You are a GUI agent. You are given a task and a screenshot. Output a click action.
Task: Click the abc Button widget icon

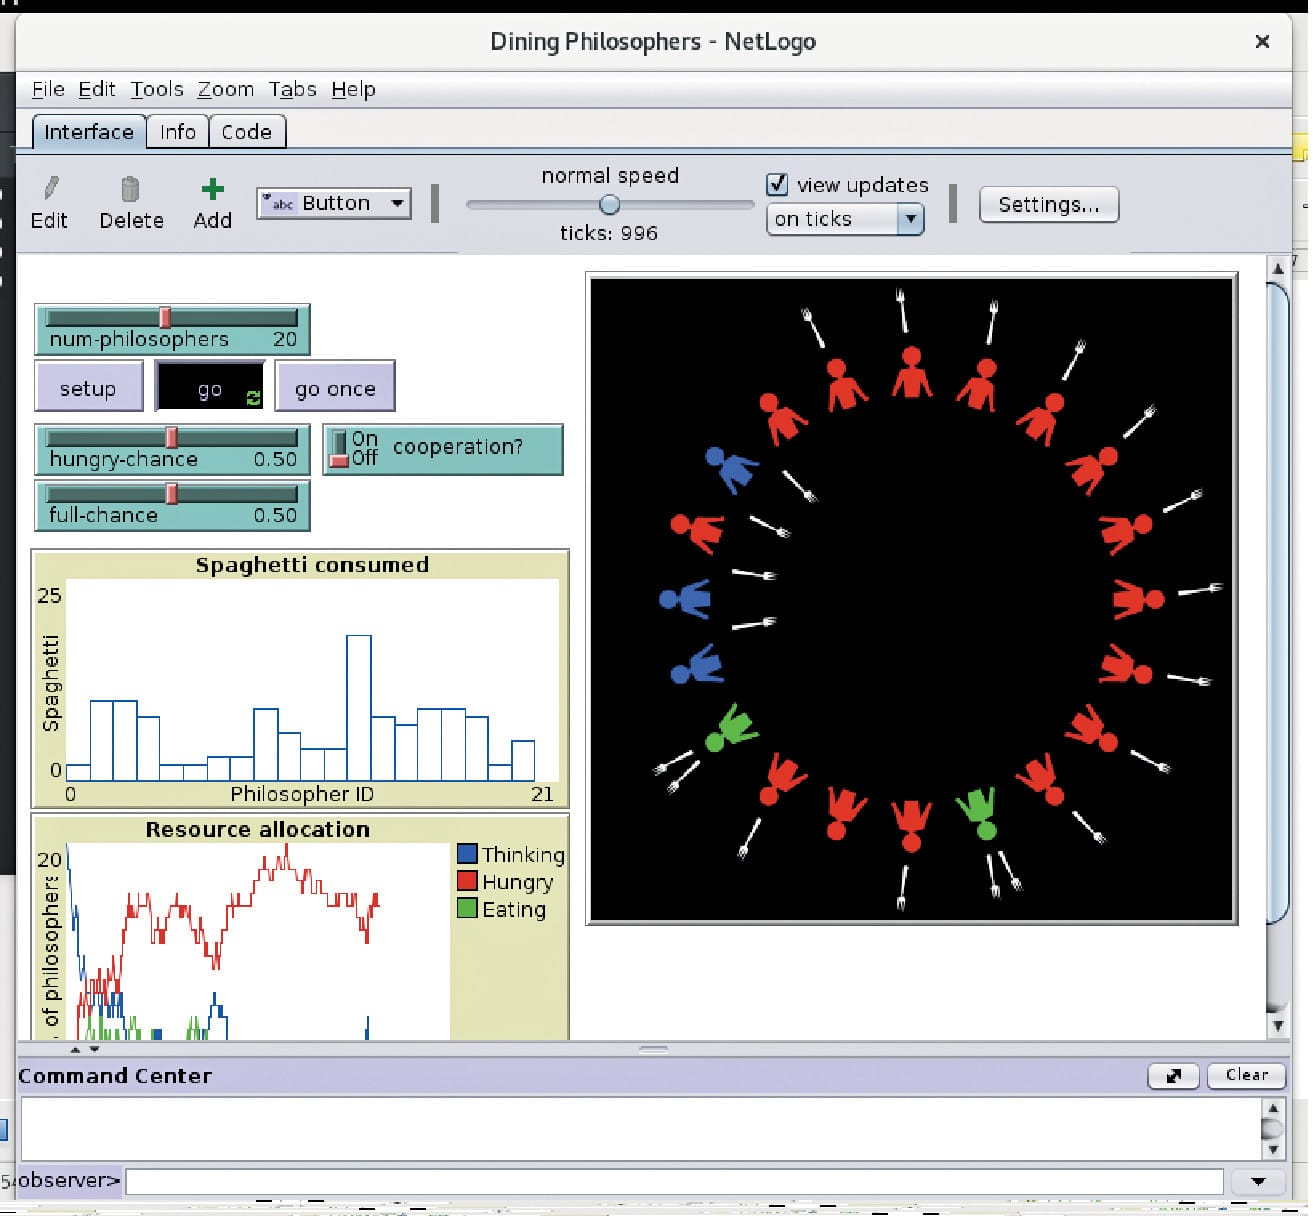pos(281,203)
